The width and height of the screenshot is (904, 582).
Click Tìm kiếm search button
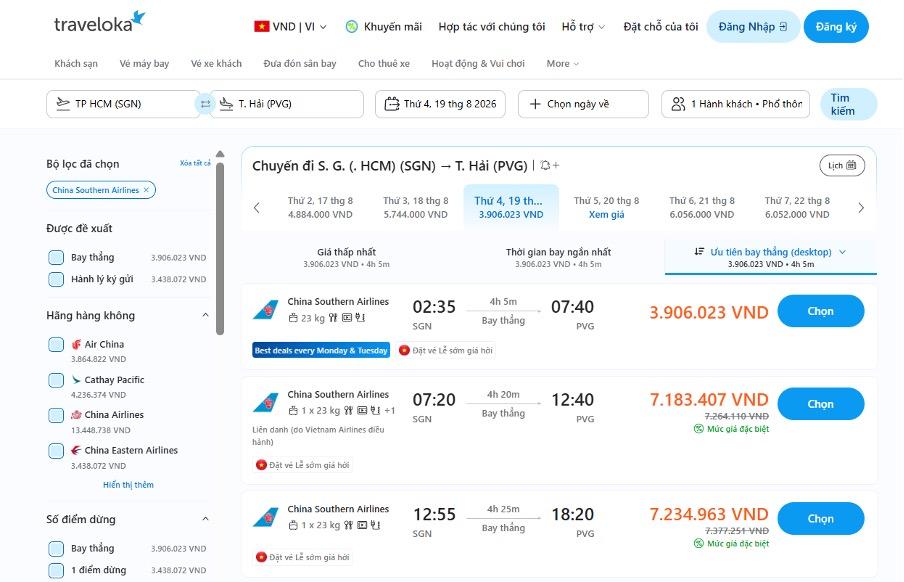(x=849, y=104)
